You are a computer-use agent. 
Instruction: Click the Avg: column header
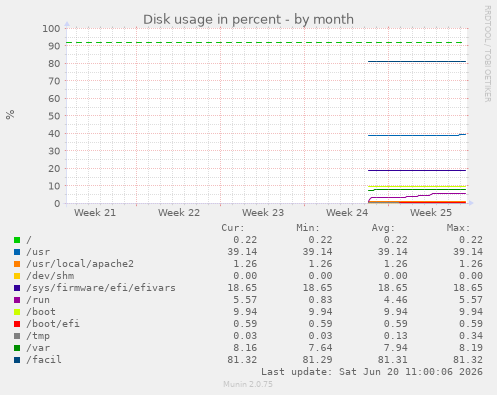[383, 228]
